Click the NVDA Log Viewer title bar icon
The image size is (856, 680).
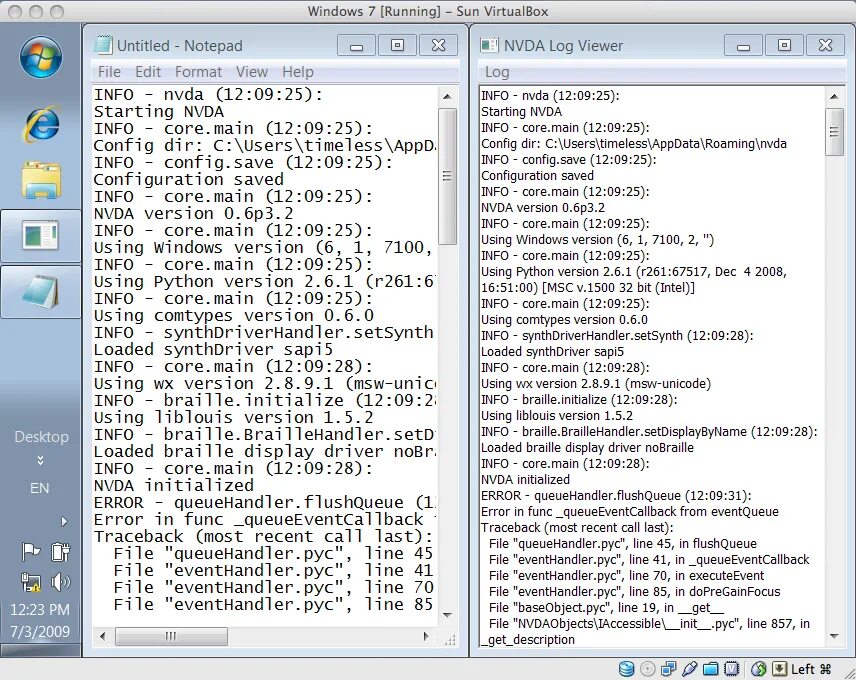pos(489,45)
